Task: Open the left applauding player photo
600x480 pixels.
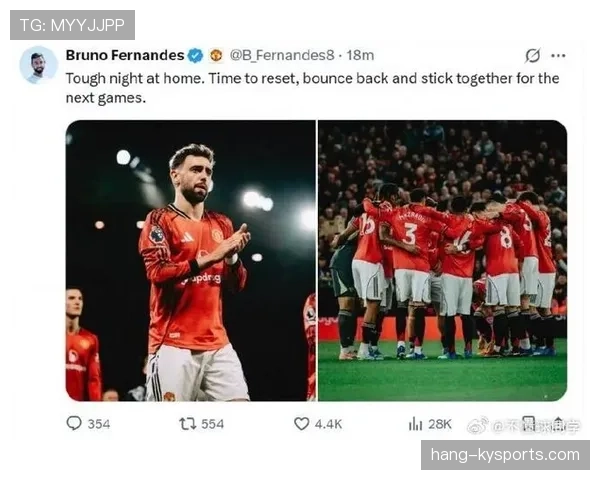Action: [x=191, y=261]
